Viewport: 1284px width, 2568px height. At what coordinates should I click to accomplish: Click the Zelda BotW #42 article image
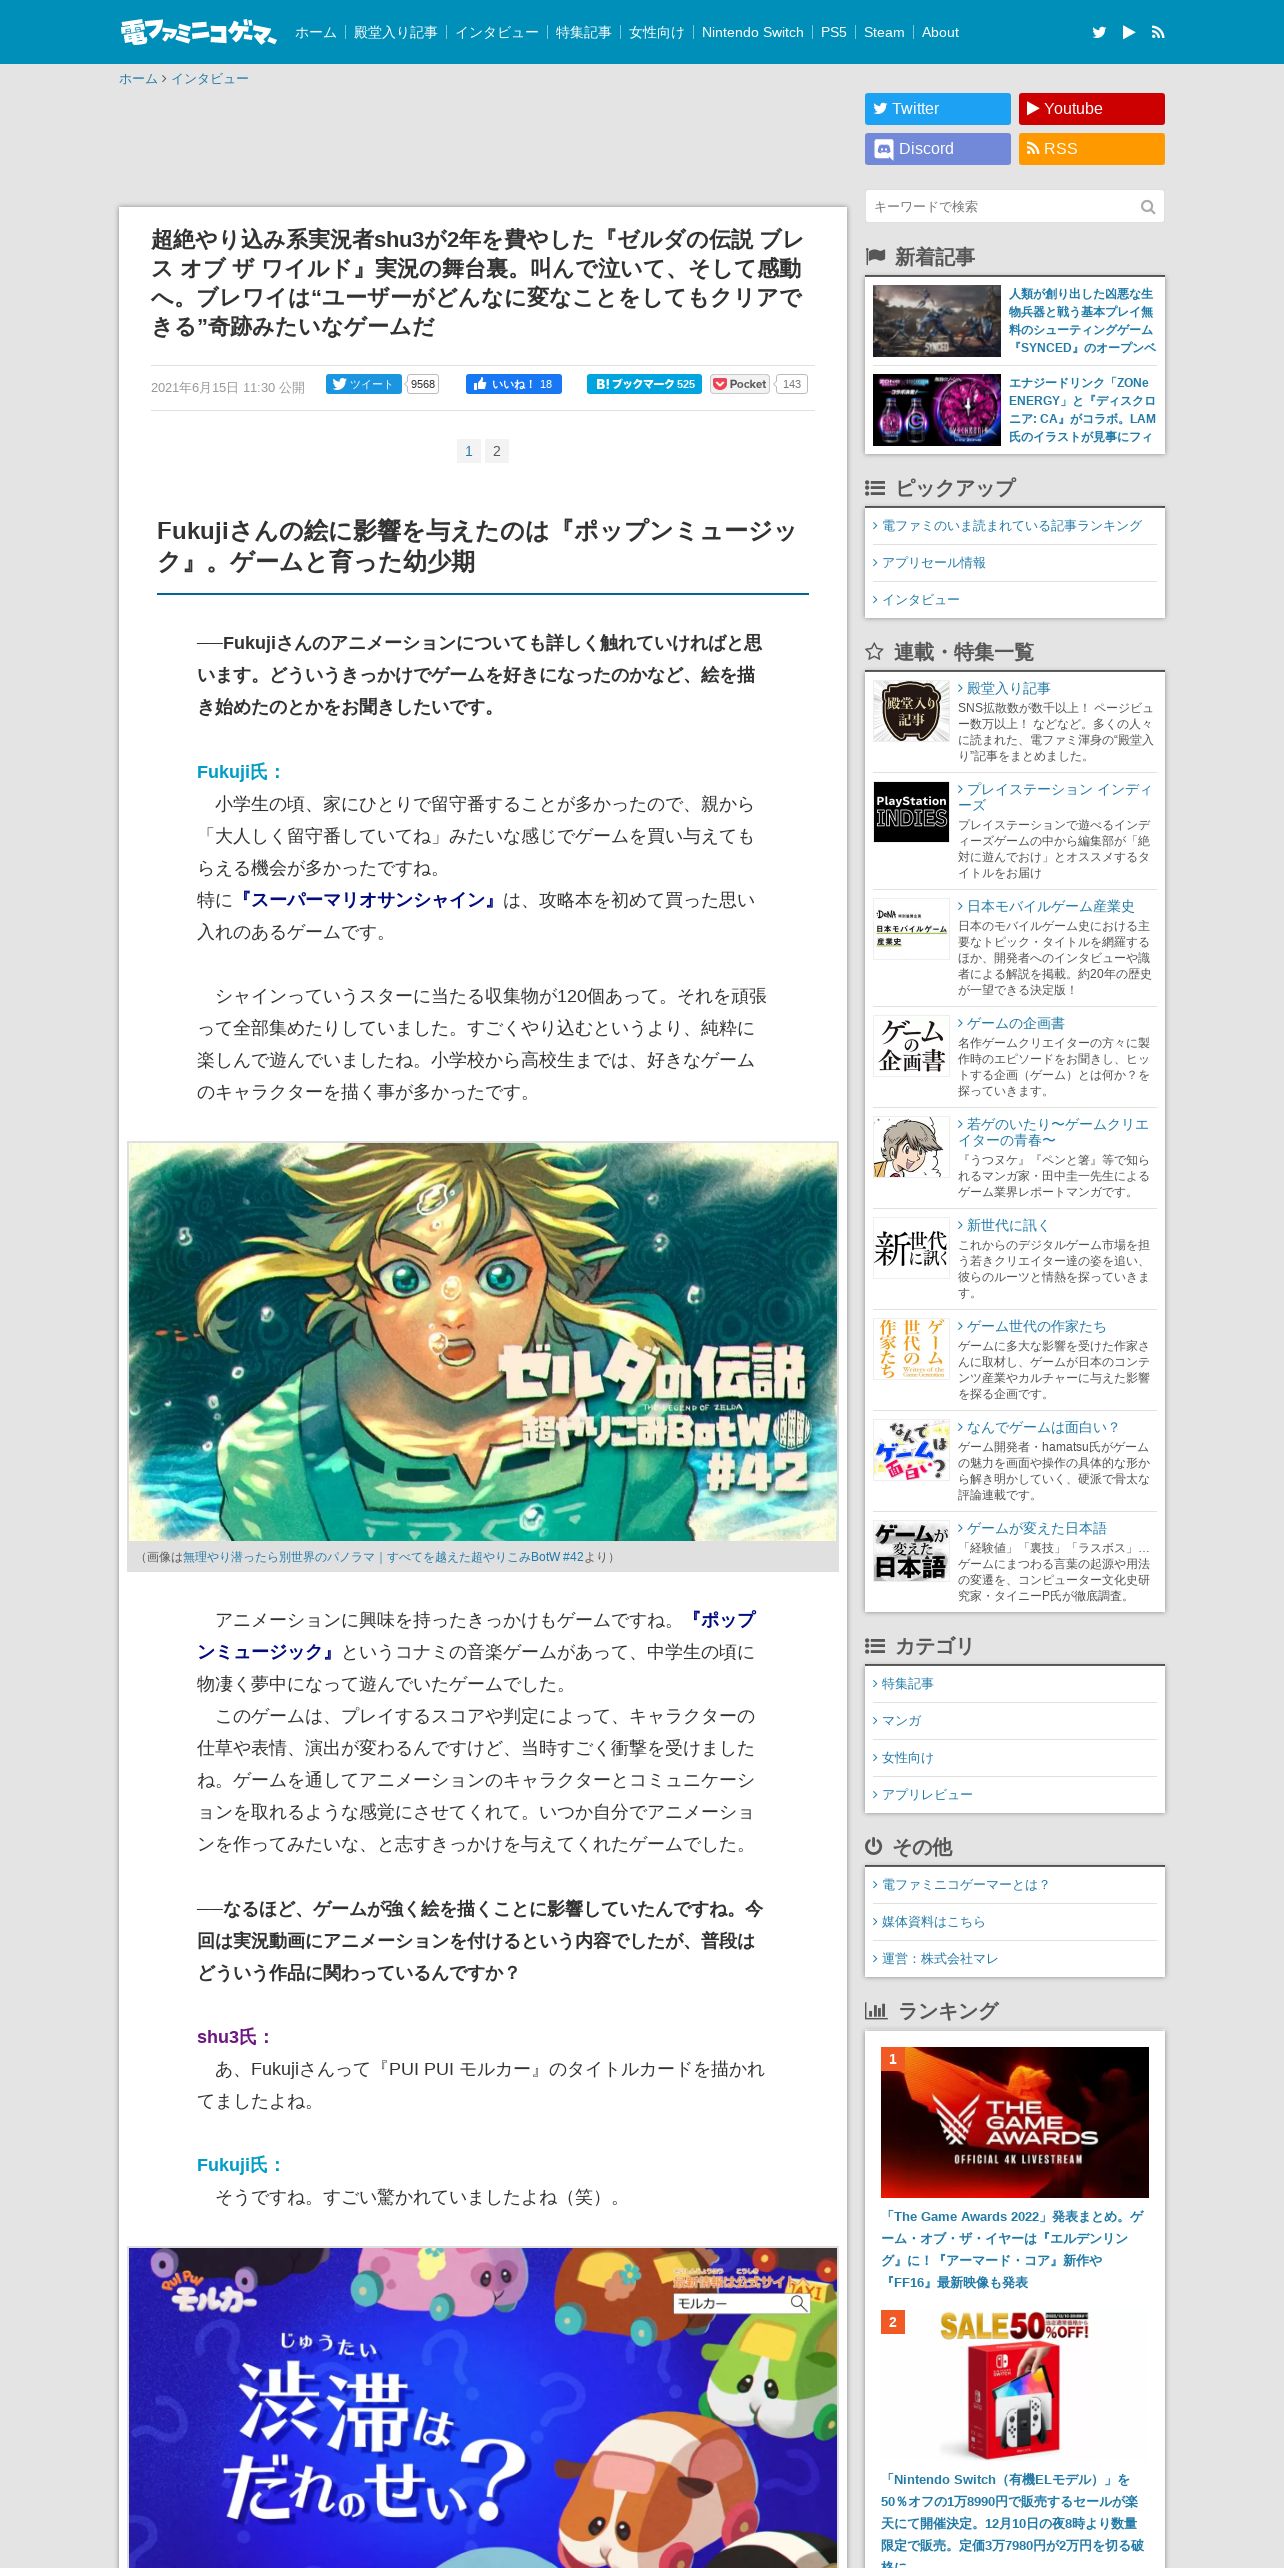[x=483, y=1341]
